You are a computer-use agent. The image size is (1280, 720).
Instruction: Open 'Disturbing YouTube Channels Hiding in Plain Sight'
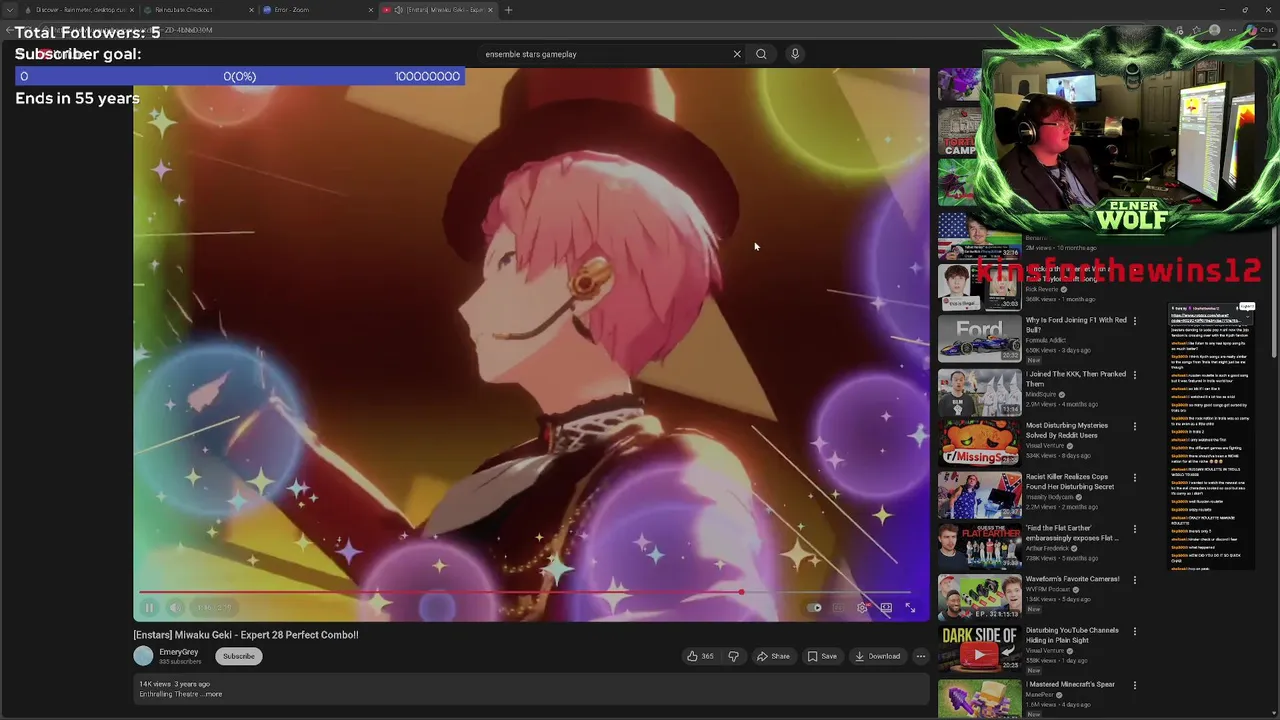[x=1072, y=635]
